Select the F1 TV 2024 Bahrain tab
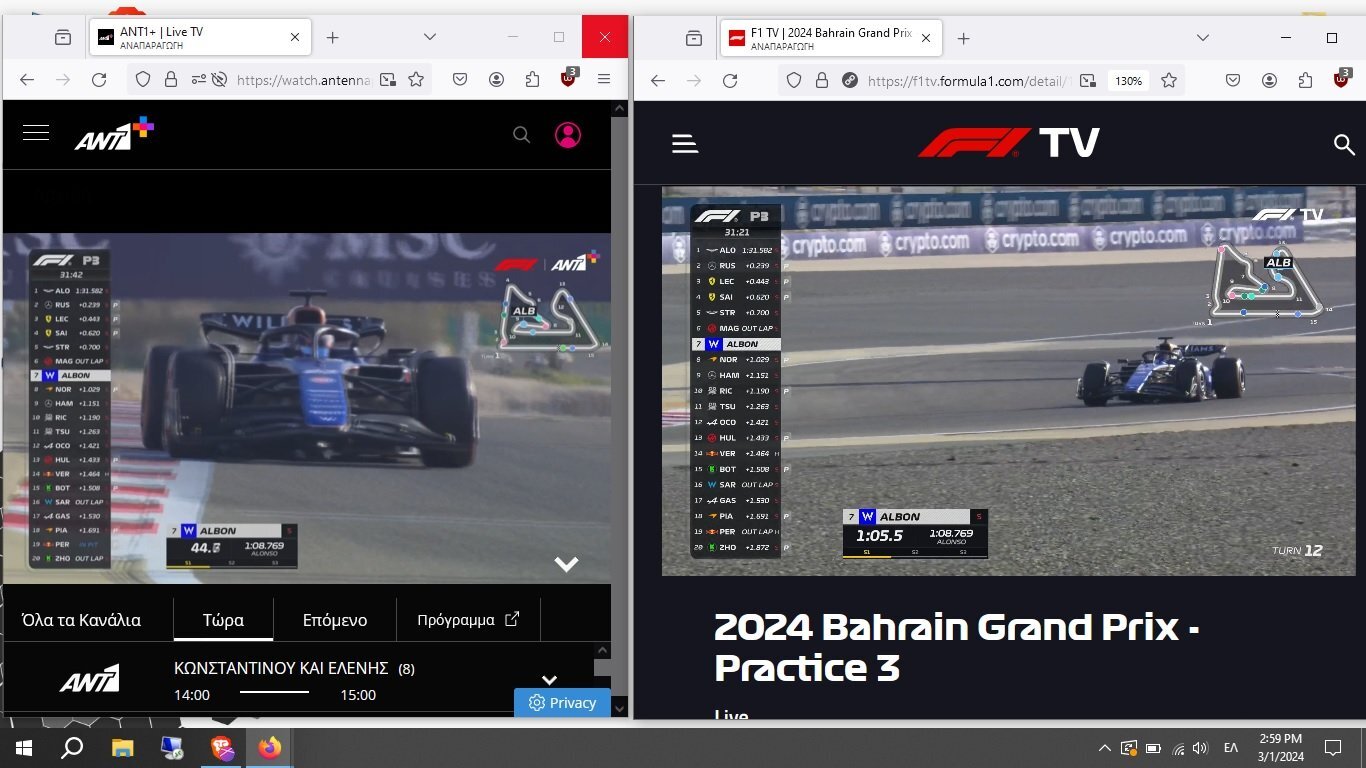The image size is (1366, 768). pyautogui.click(x=830, y=38)
